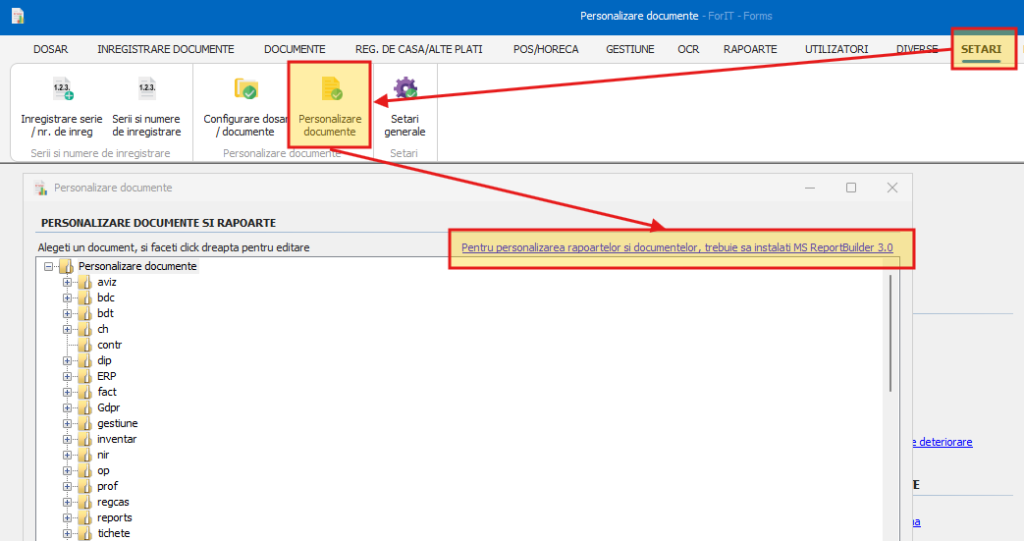Select the contr folder icon
Screen dimensions: 1024x541
(85, 345)
